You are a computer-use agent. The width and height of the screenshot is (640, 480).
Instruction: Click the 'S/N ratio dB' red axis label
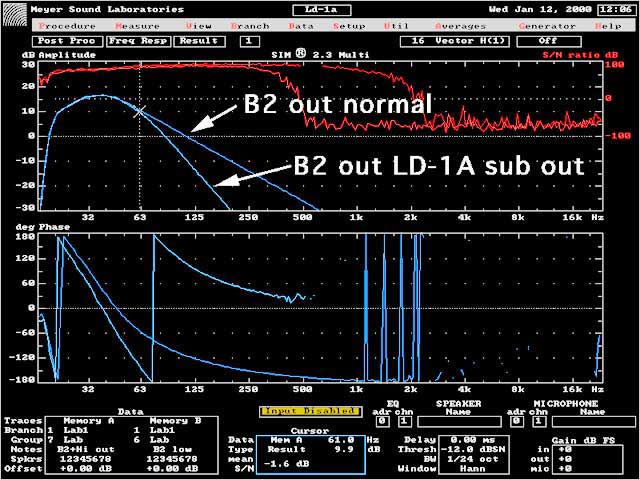pos(580,55)
